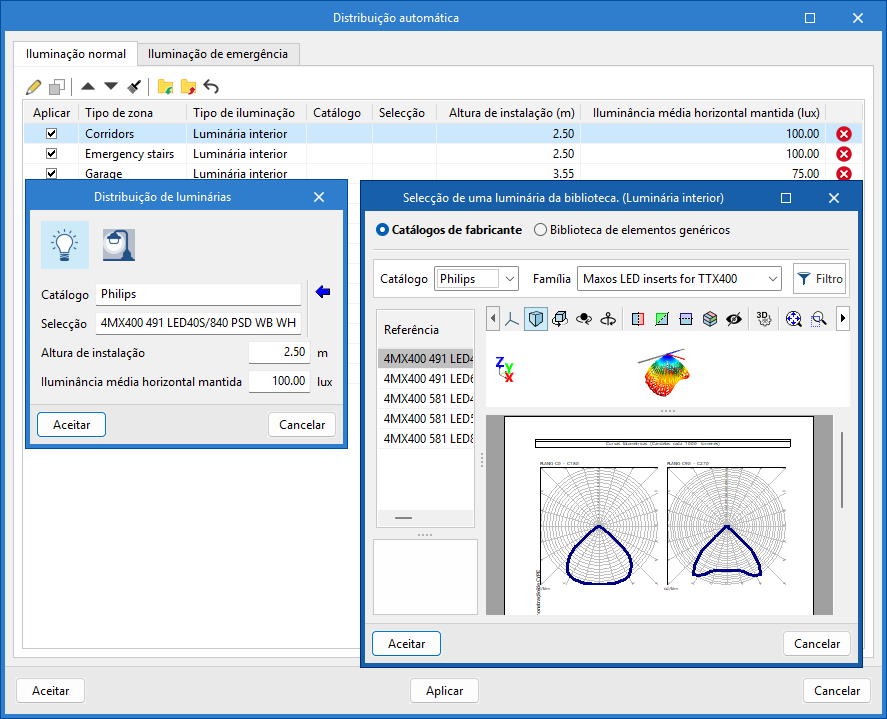The image size is (887, 719).
Task: Click the export folder icon with red arrow
Action: tap(188, 87)
